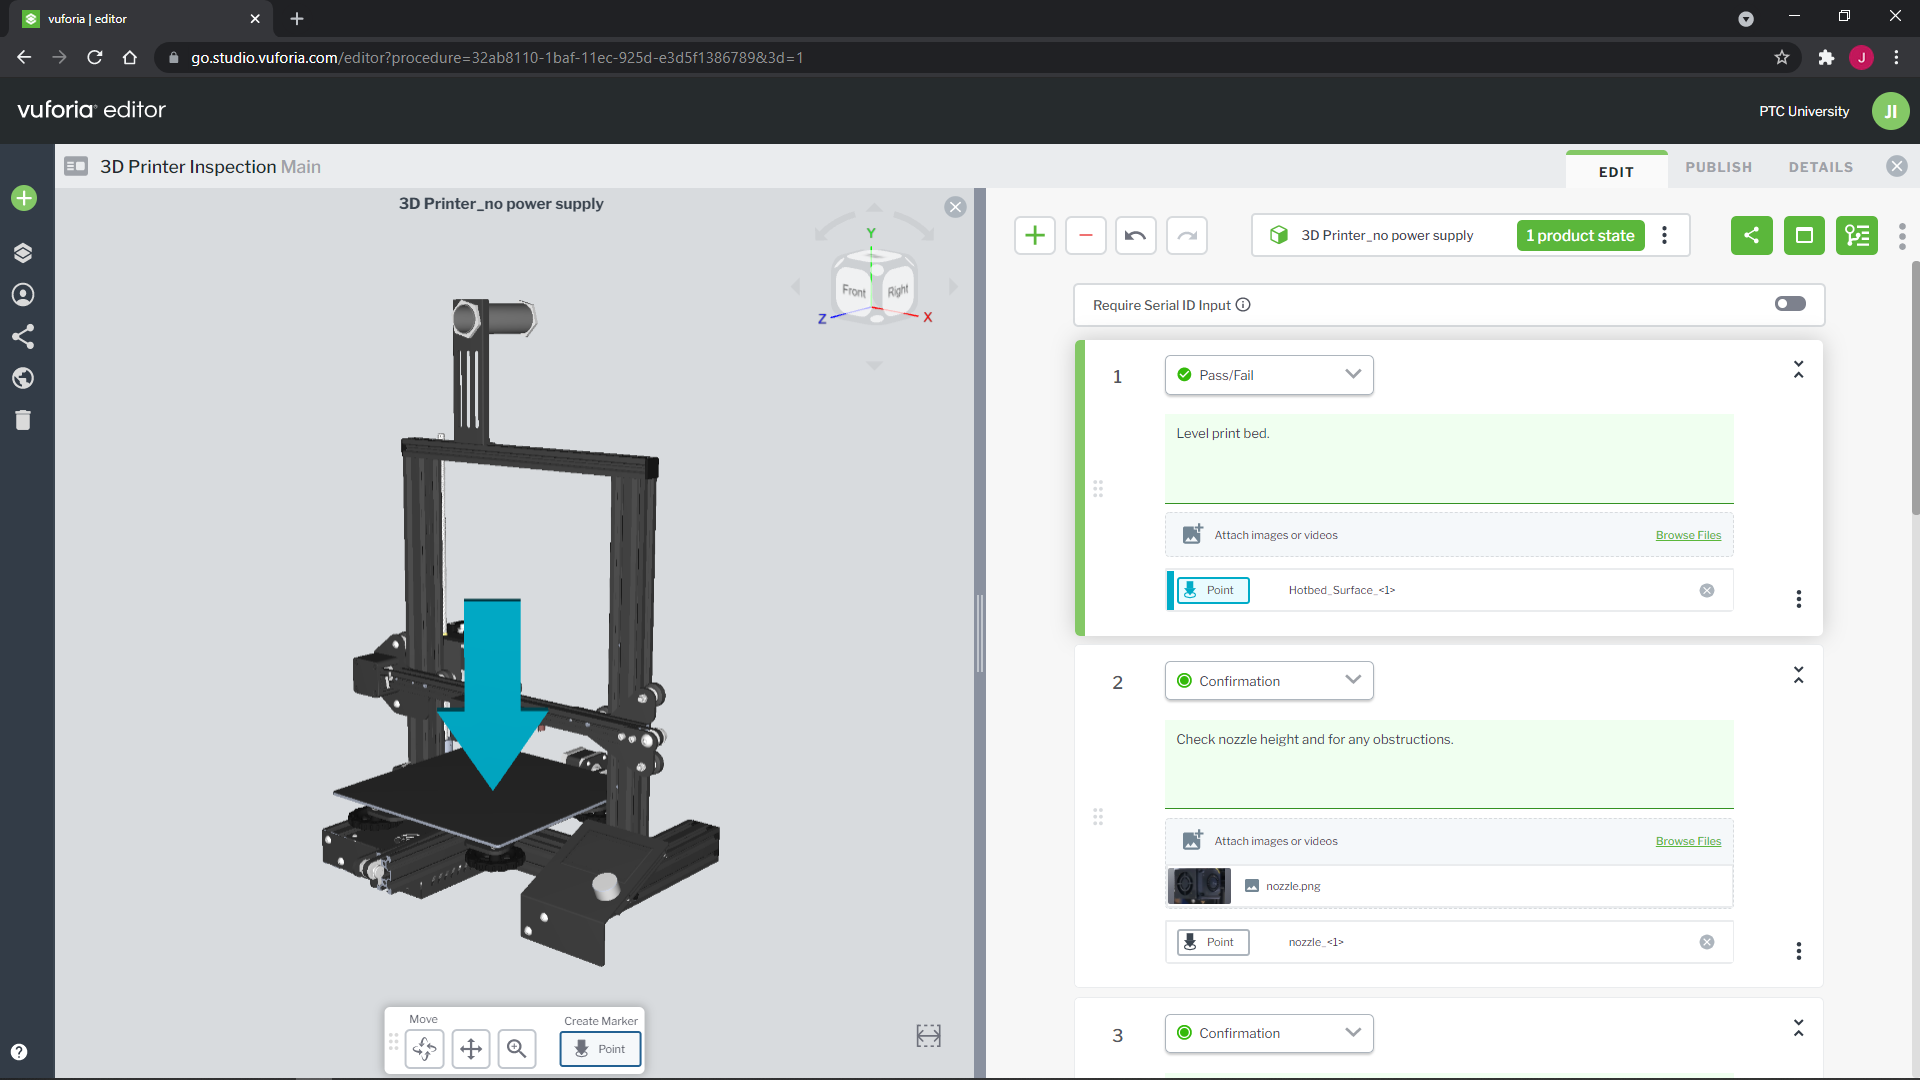Open the layers stack sidebar icon
Viewport: 1920px width, 1080px height.
(x=23, y=253)
